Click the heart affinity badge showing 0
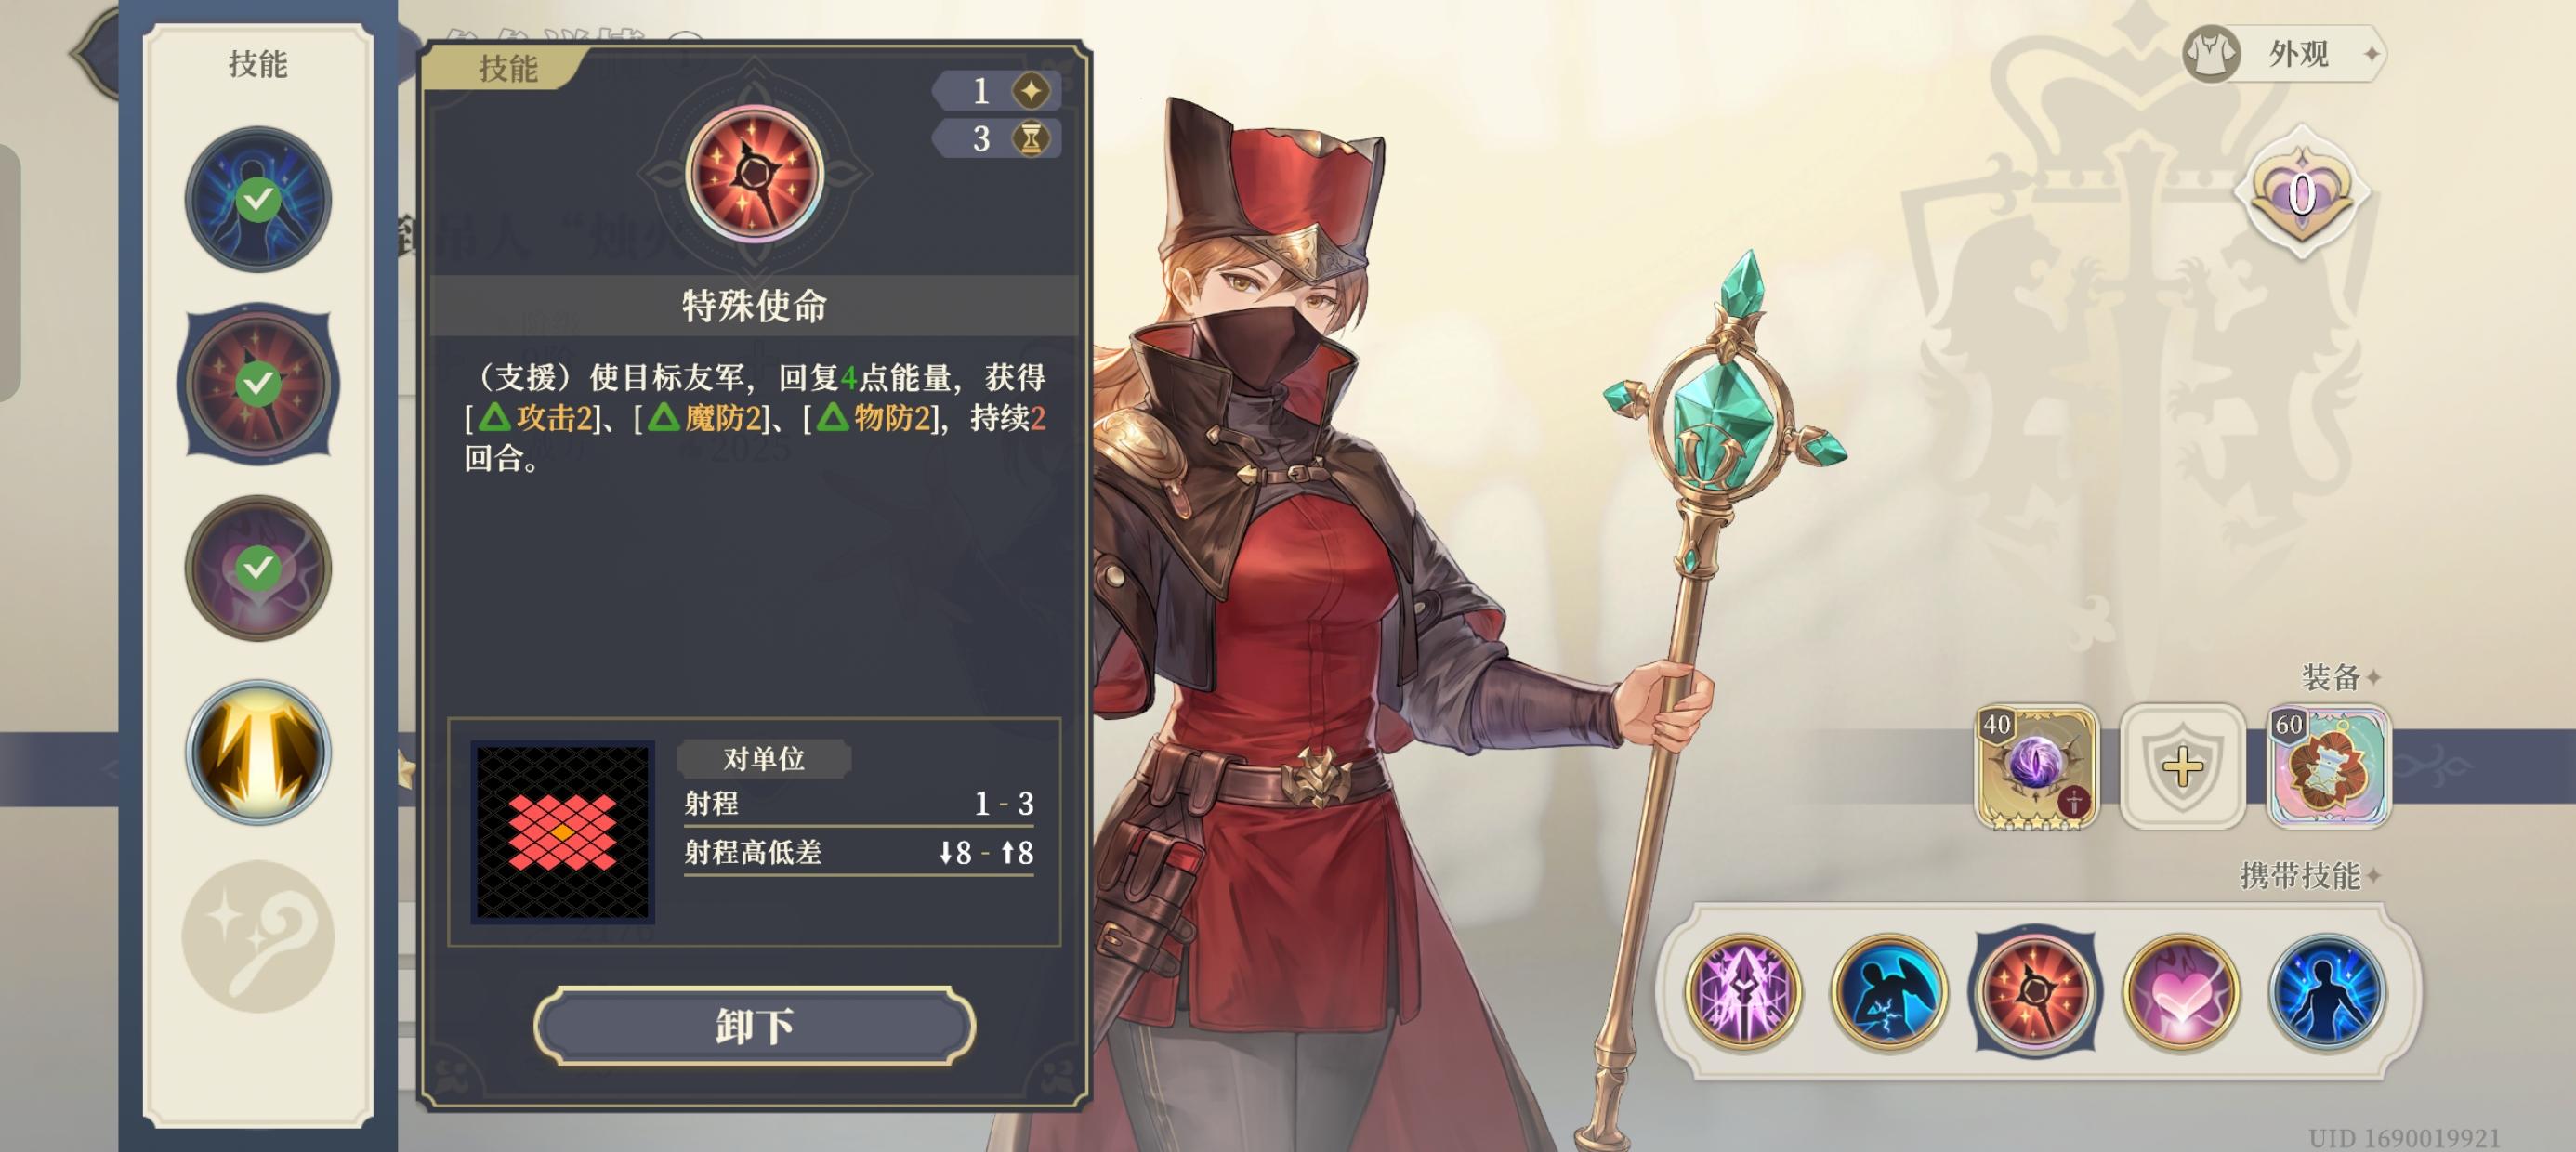 click(2302, 192)
